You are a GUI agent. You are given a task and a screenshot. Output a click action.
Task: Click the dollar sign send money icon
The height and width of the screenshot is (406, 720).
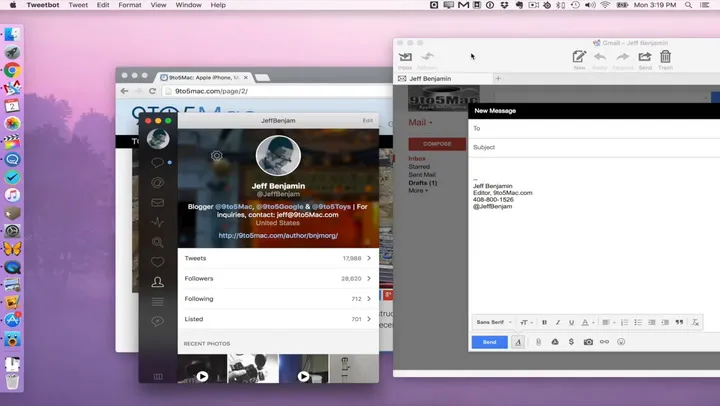(571, 342)
